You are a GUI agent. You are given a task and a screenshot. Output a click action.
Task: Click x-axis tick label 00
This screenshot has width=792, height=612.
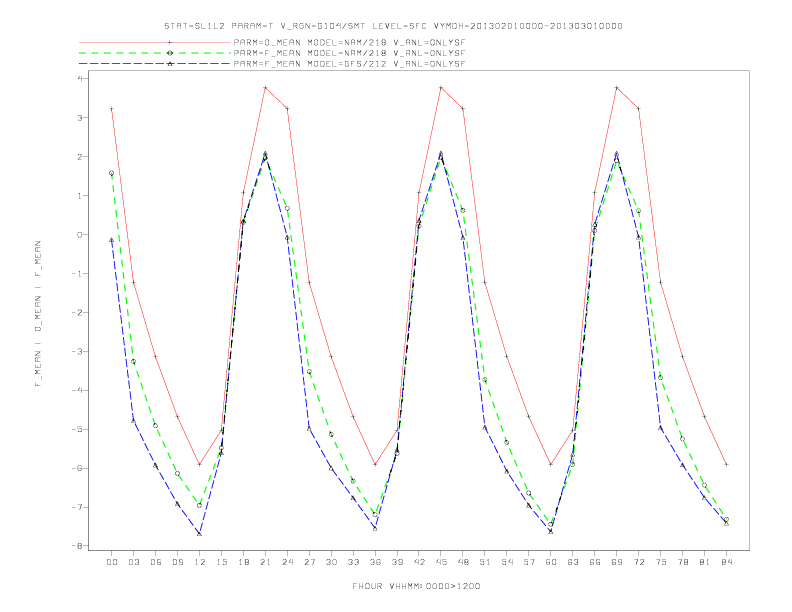tap(112, 562)
